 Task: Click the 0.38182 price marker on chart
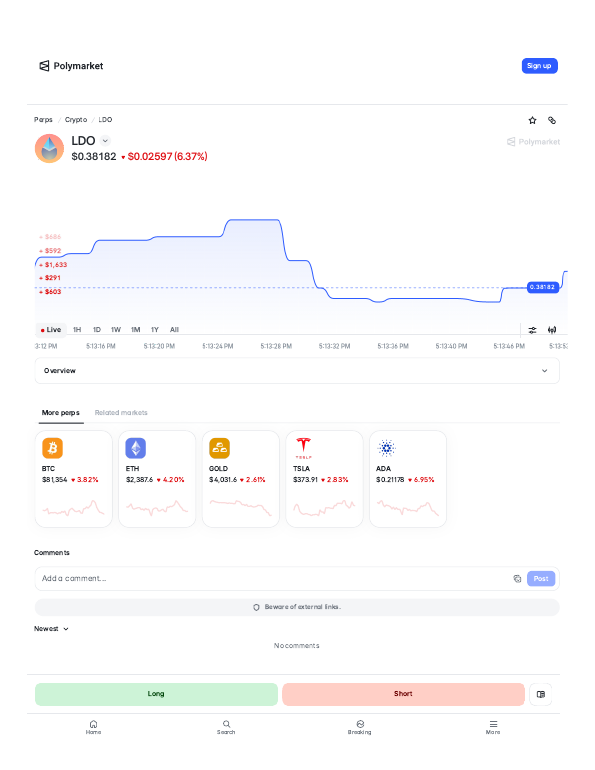(x=542, y=287)
